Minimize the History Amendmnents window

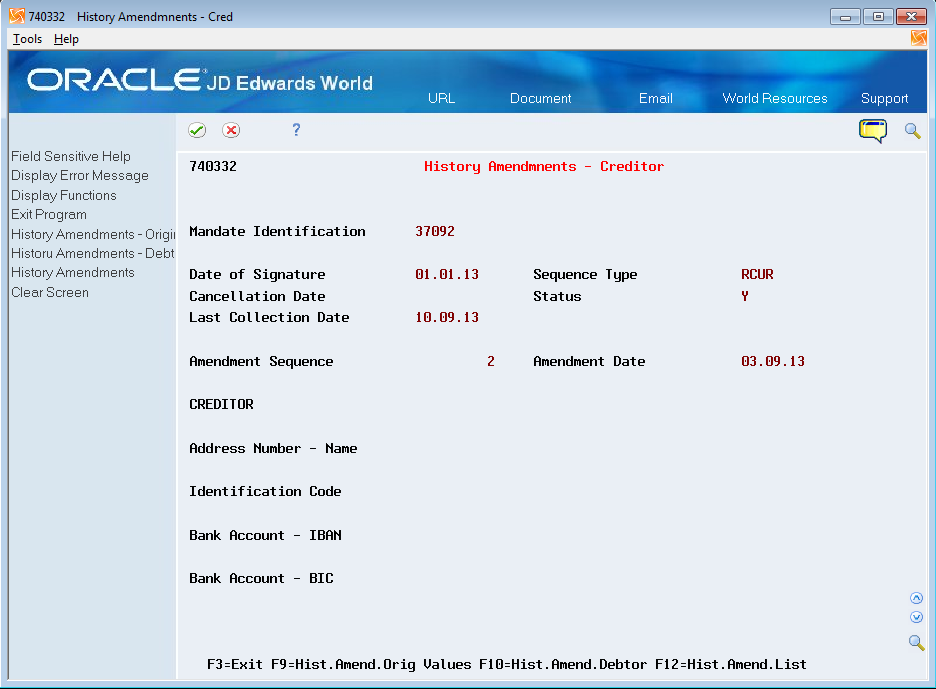(845, 16)
